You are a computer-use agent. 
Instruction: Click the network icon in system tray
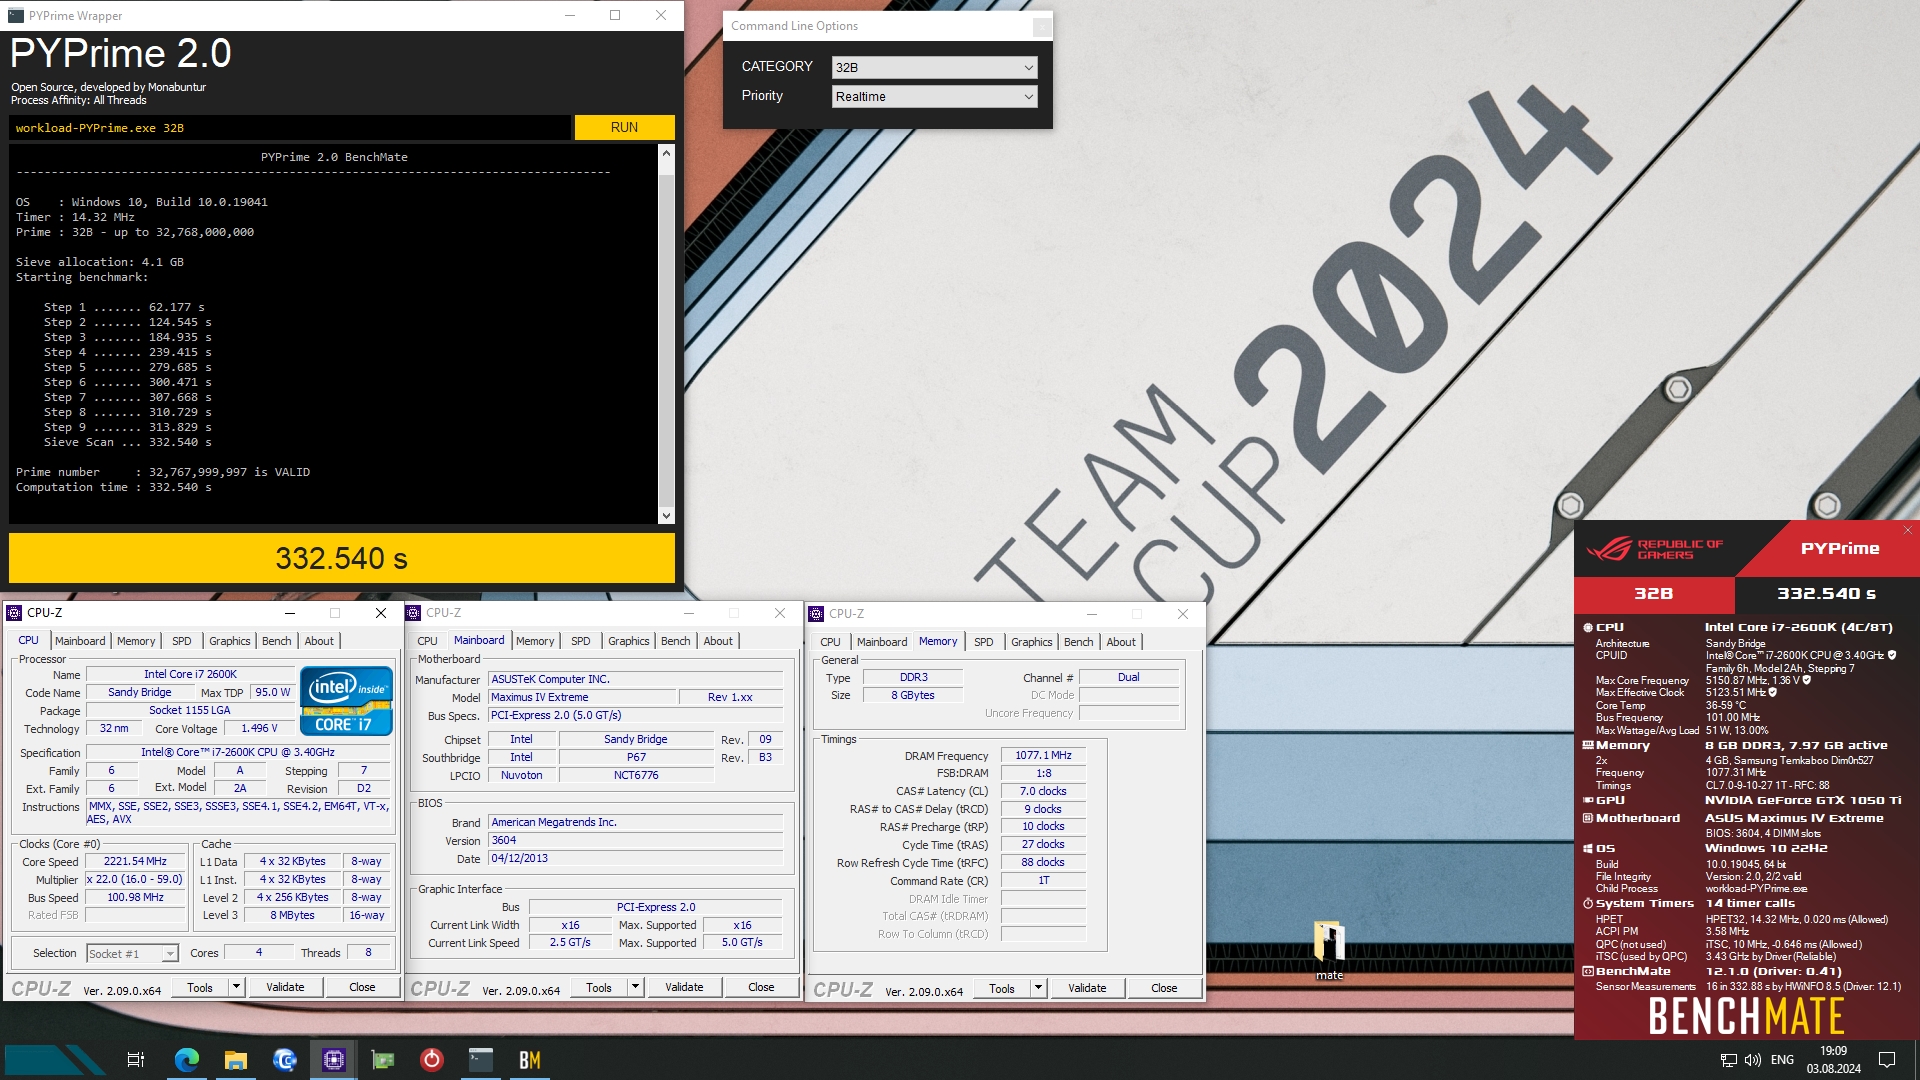[x=1728, y=1060]
